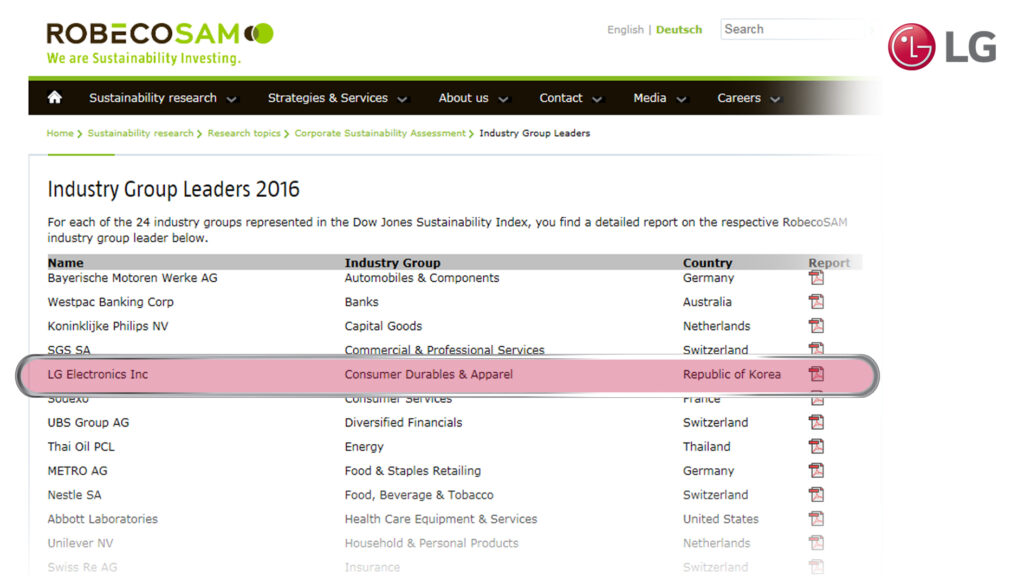Image resolution: width=1024 pixels, height=576 pixels.
Task: Switch language to English
Action: point(625,30)
